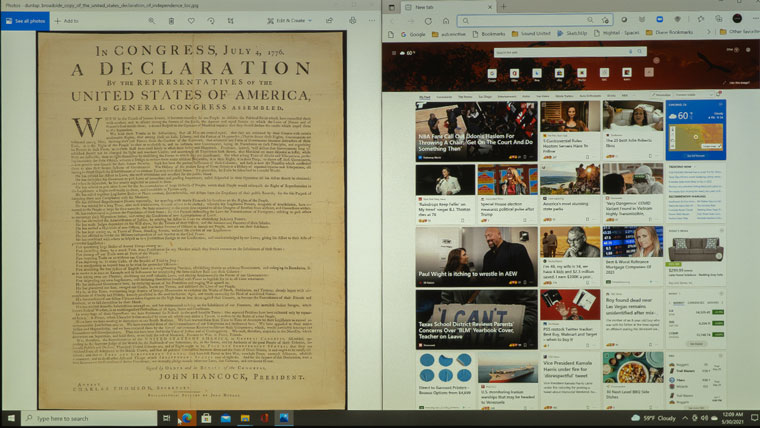Click the taskbar clock showing 12:09 AM

tap(732, 418)
